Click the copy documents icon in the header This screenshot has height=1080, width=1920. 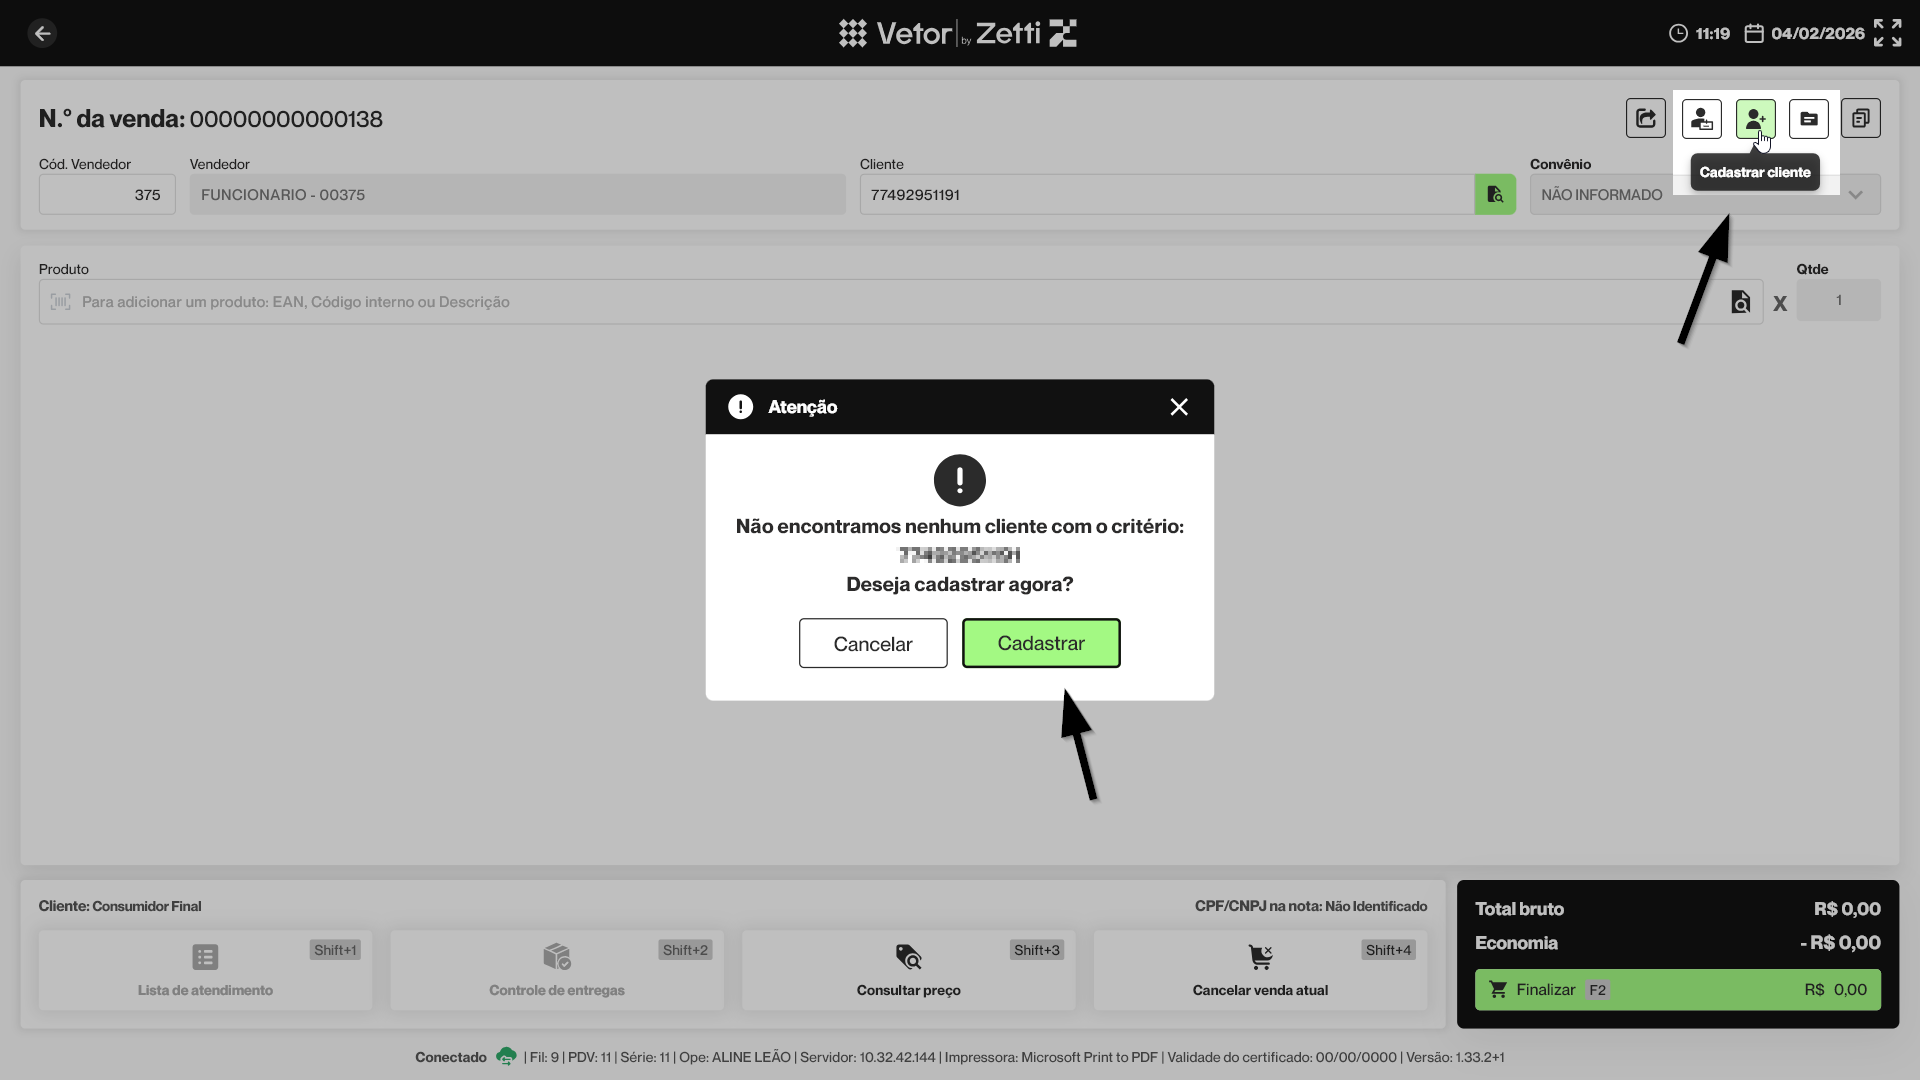1860,119
